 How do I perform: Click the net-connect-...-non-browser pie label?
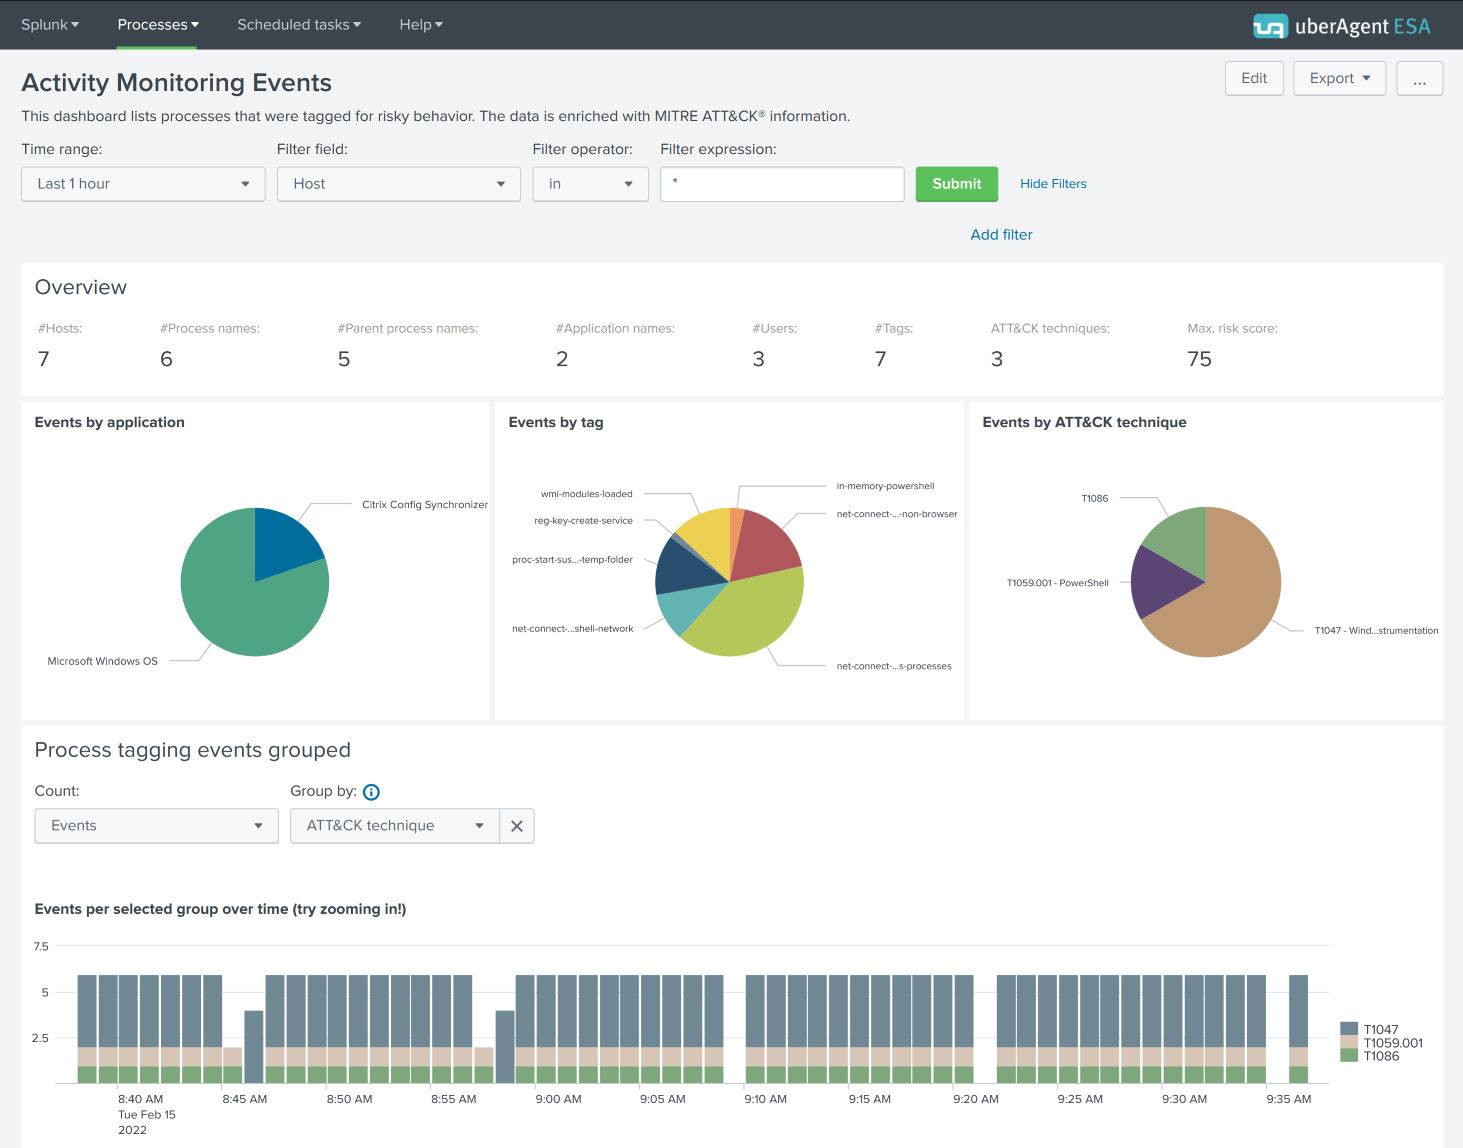(897, 514)
